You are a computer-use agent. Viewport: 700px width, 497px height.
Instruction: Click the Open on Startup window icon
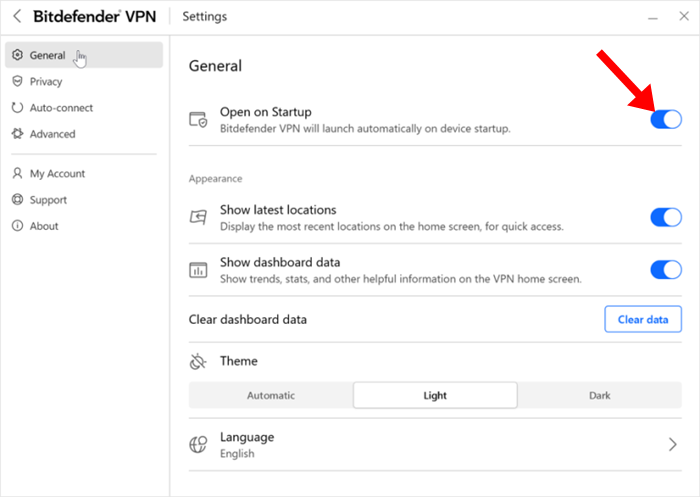(x=198, y=120)
